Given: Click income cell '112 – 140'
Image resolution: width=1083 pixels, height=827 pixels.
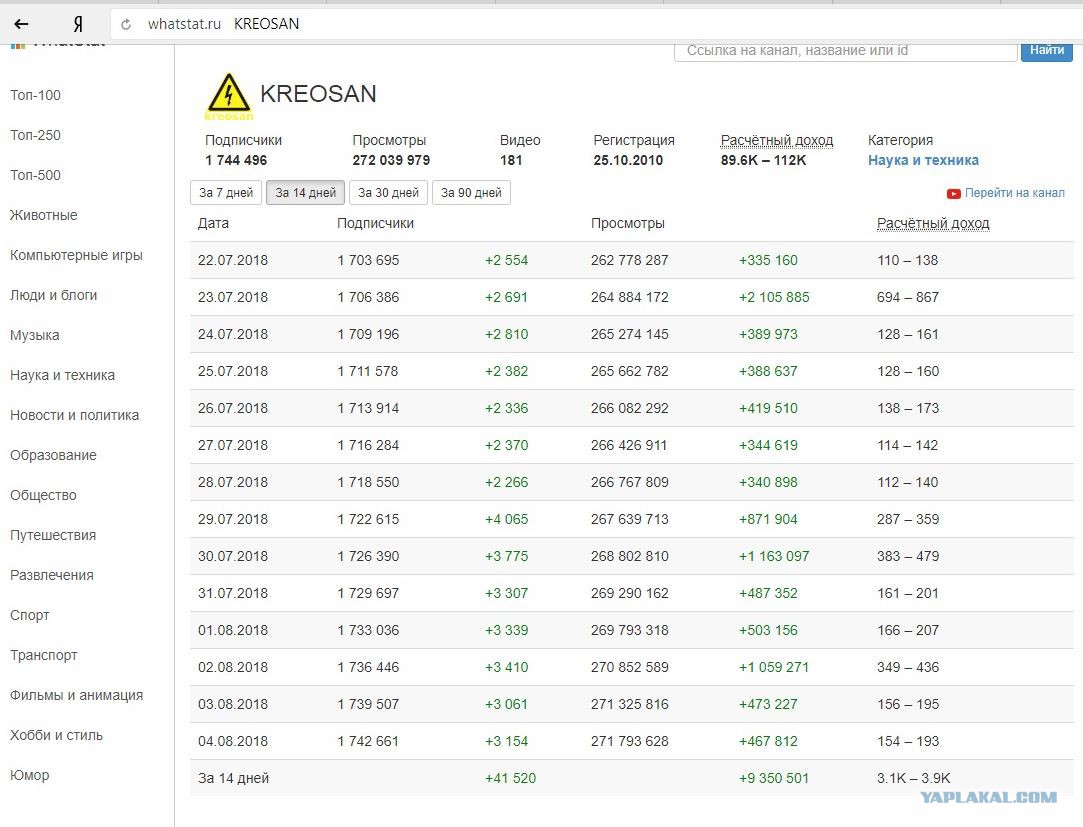Looking at the screenshot, I should click(x=908, y=482).
